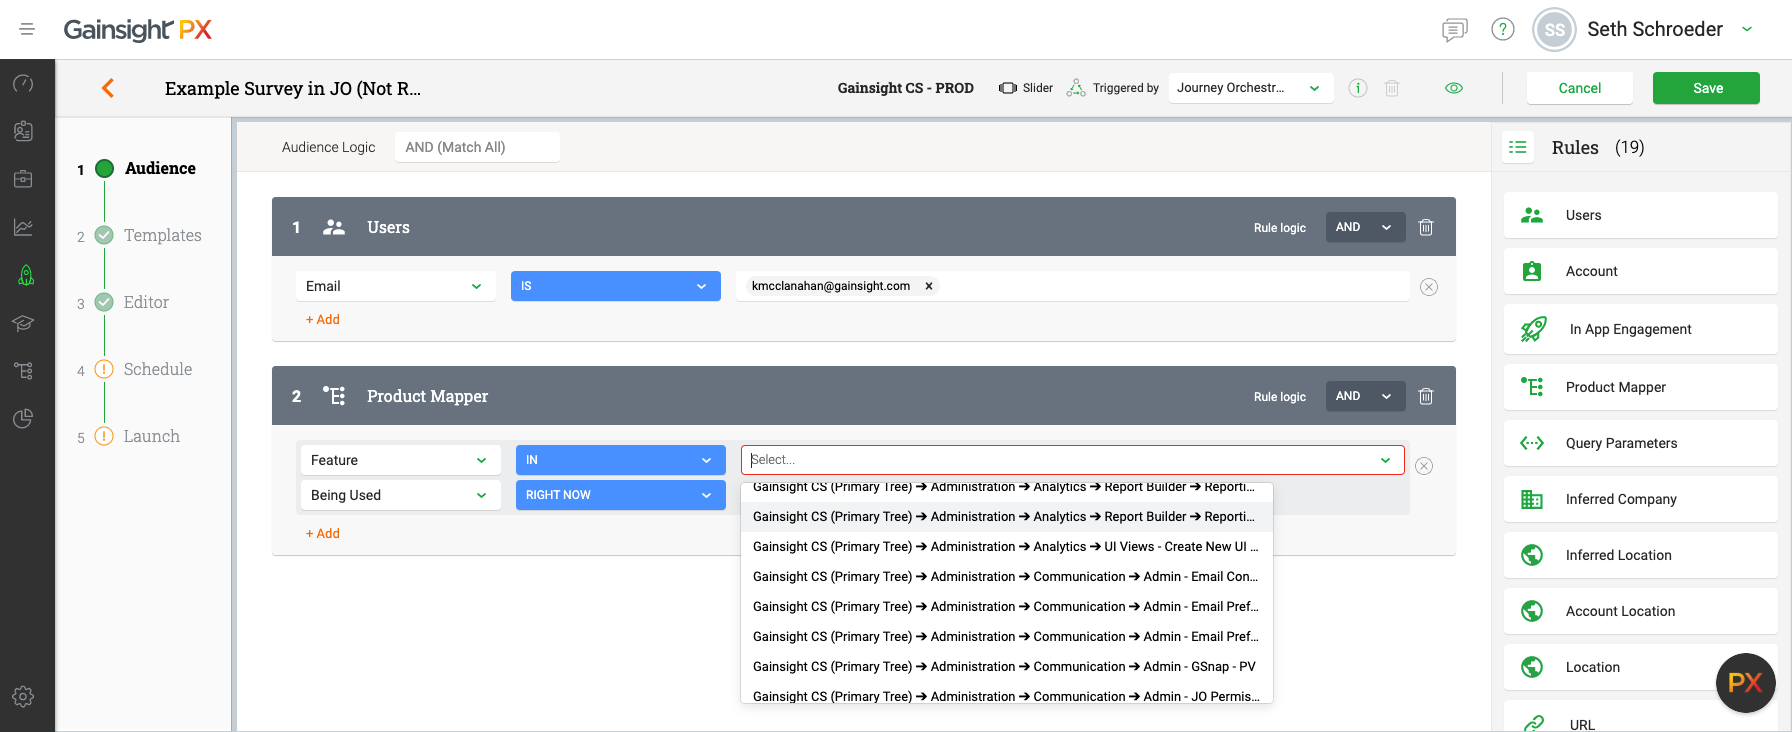Add the In App Engagement rule
This screenshot has height=732, width=1792.
click(x=1640, y=329)
